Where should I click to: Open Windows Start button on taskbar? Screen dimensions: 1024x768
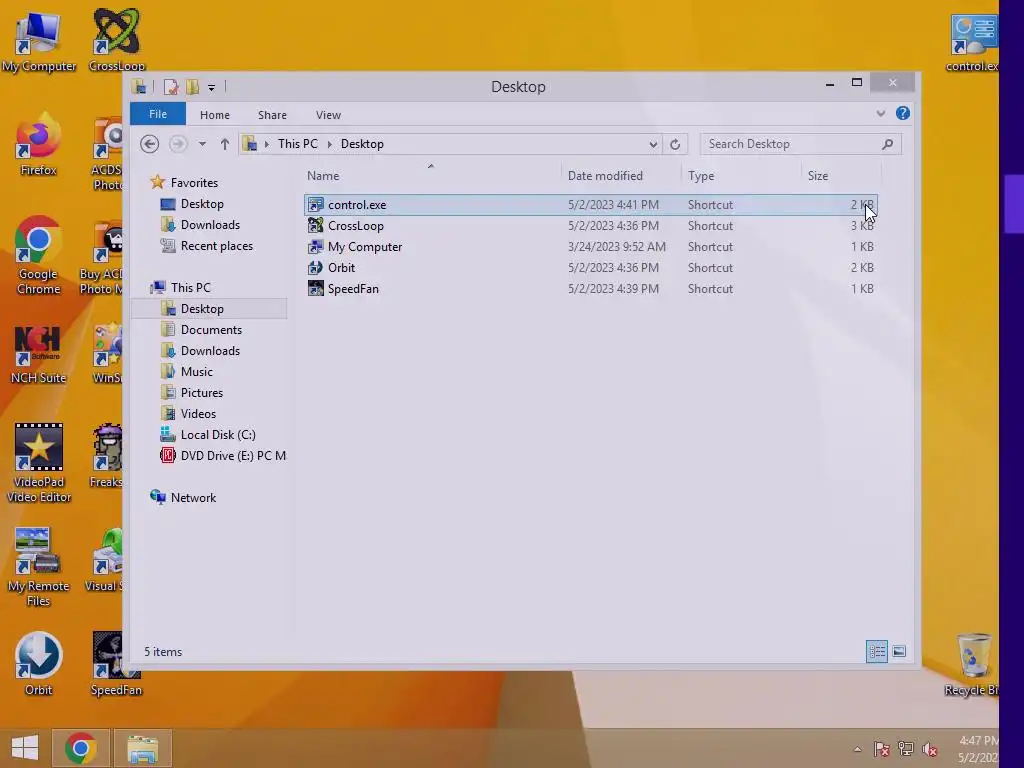[25, 748]
